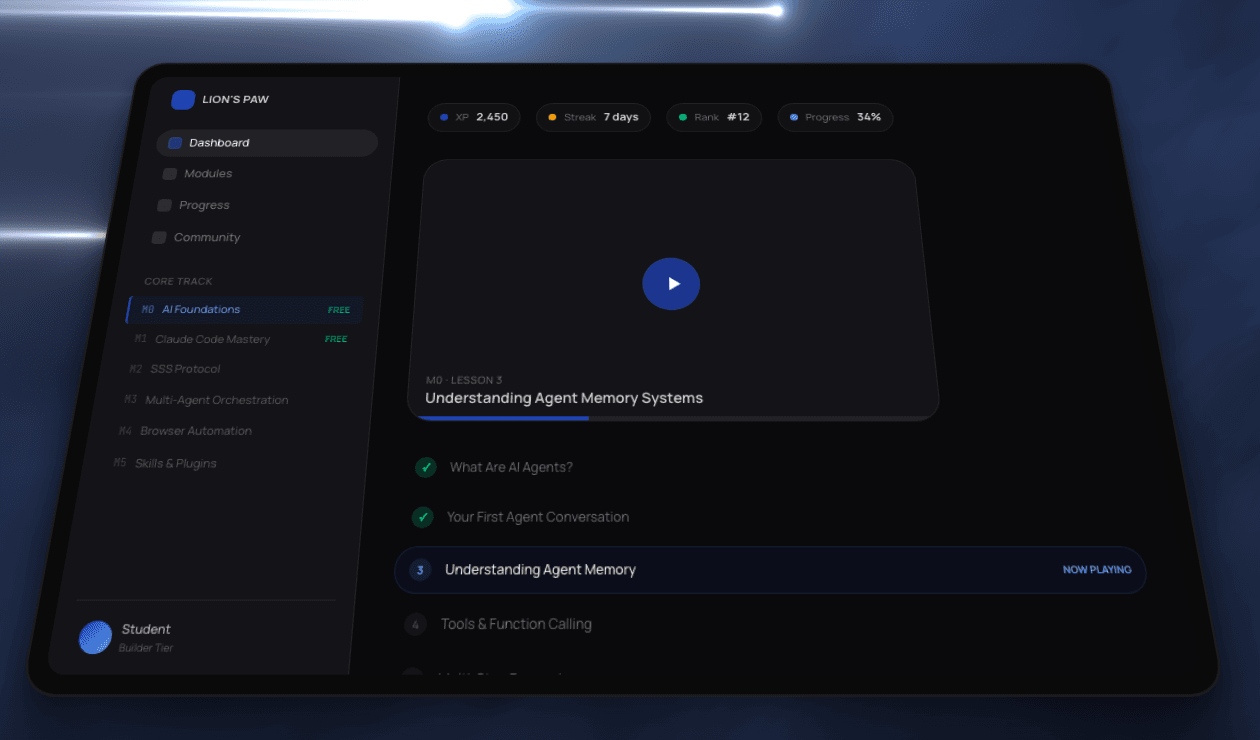This screenshot has height=740, width=1260.
Task: Select M0 AI Foundations module
Action: pyautogui.click(x=244, y=310)
